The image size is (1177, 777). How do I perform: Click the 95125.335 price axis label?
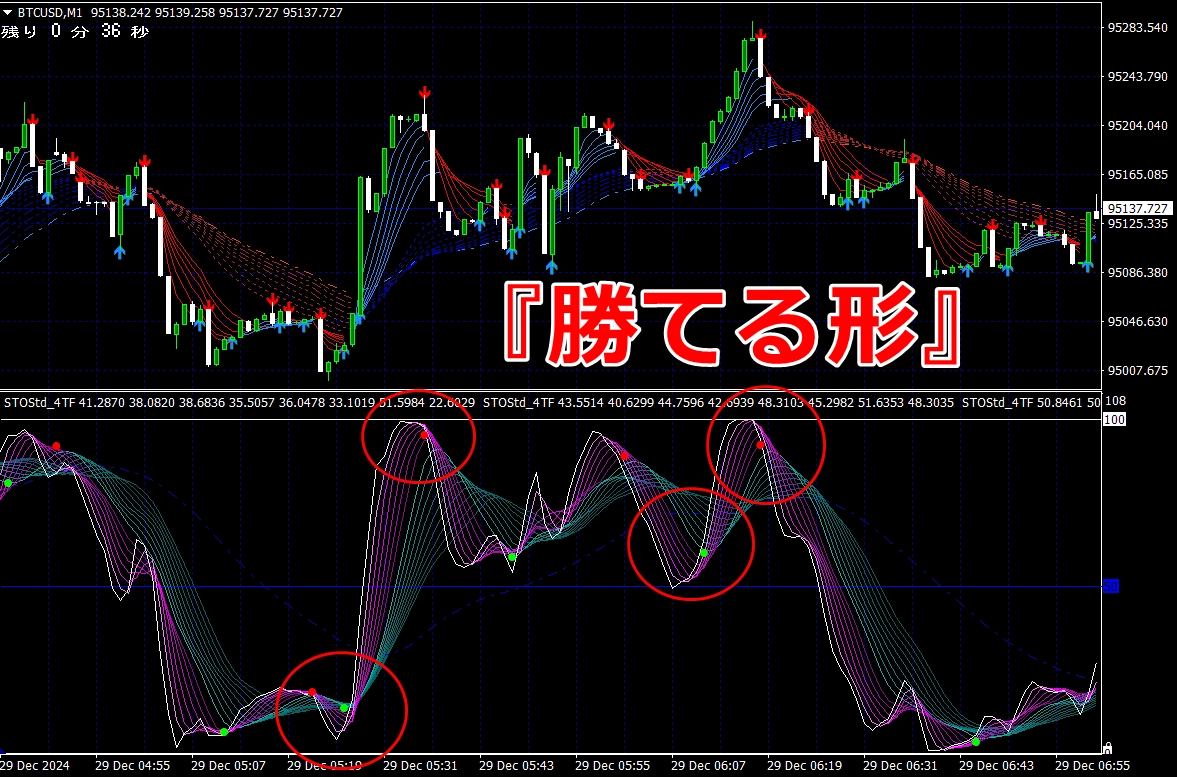[1138, 224]
